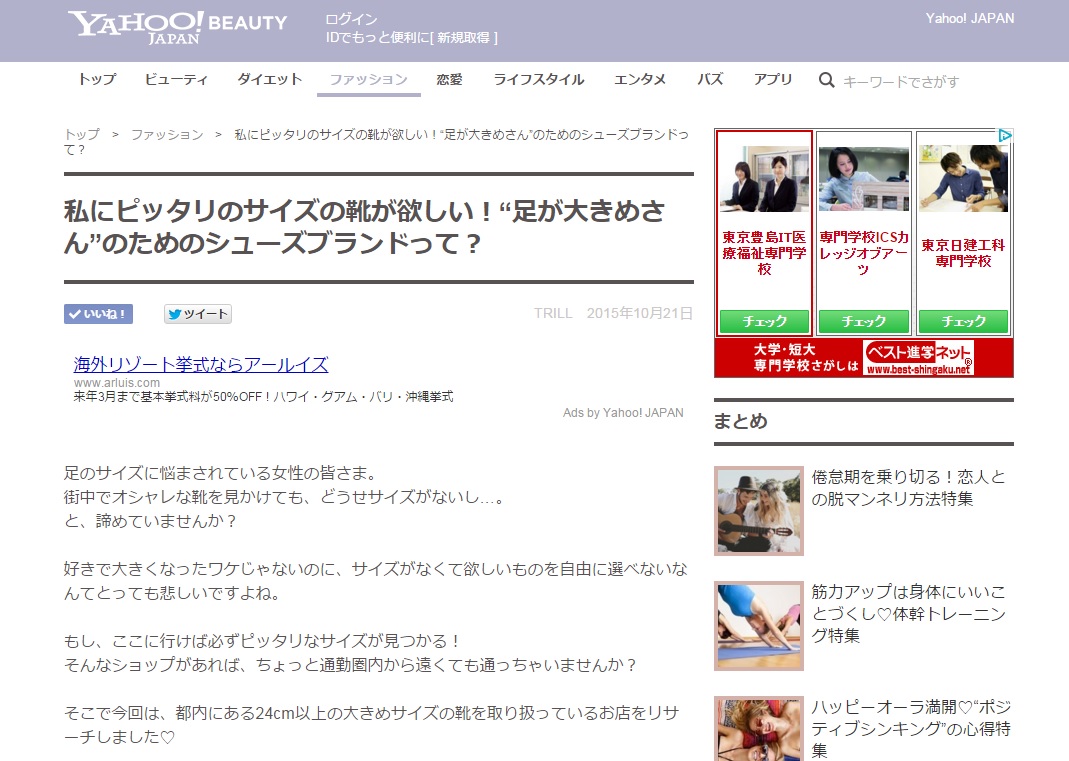The height and width of the screenshot is (761, 1069).
Task: Click the search magnifier icon
Action: pos(826,80)
